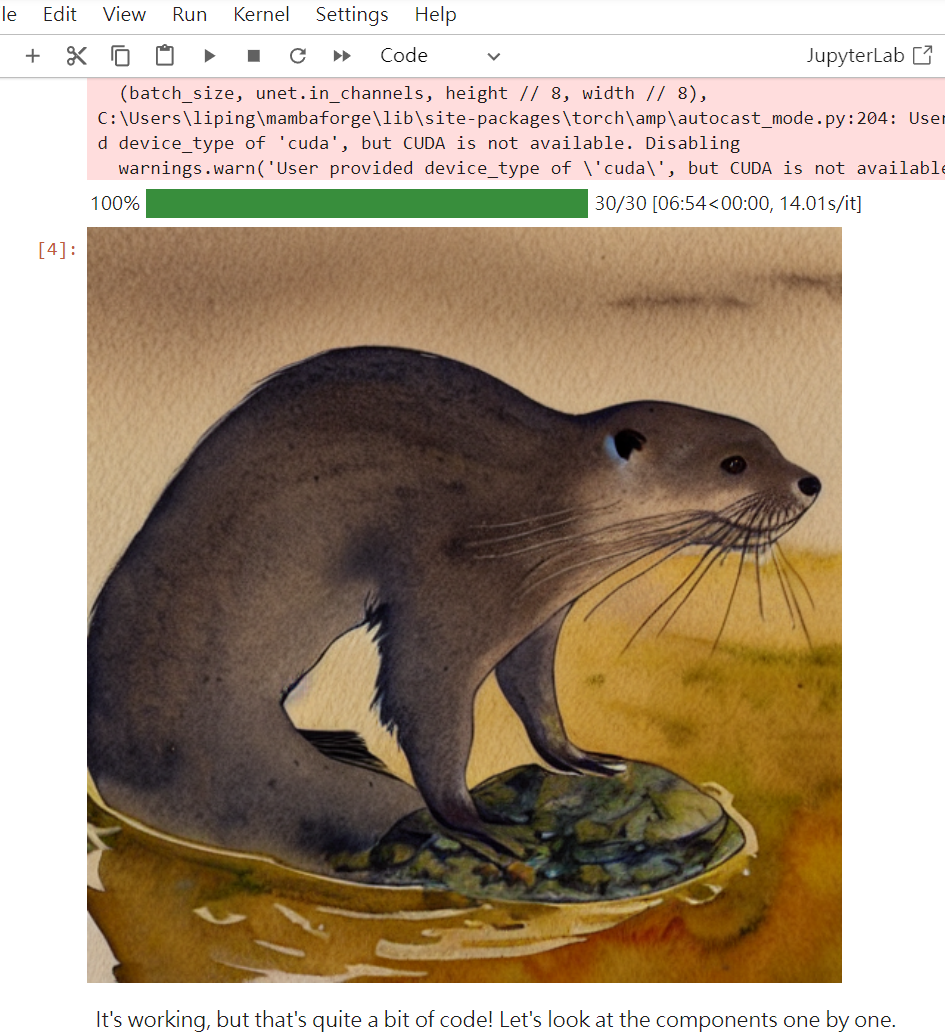
Task: Click the [4]: output prompt
Action: (57, 250)
